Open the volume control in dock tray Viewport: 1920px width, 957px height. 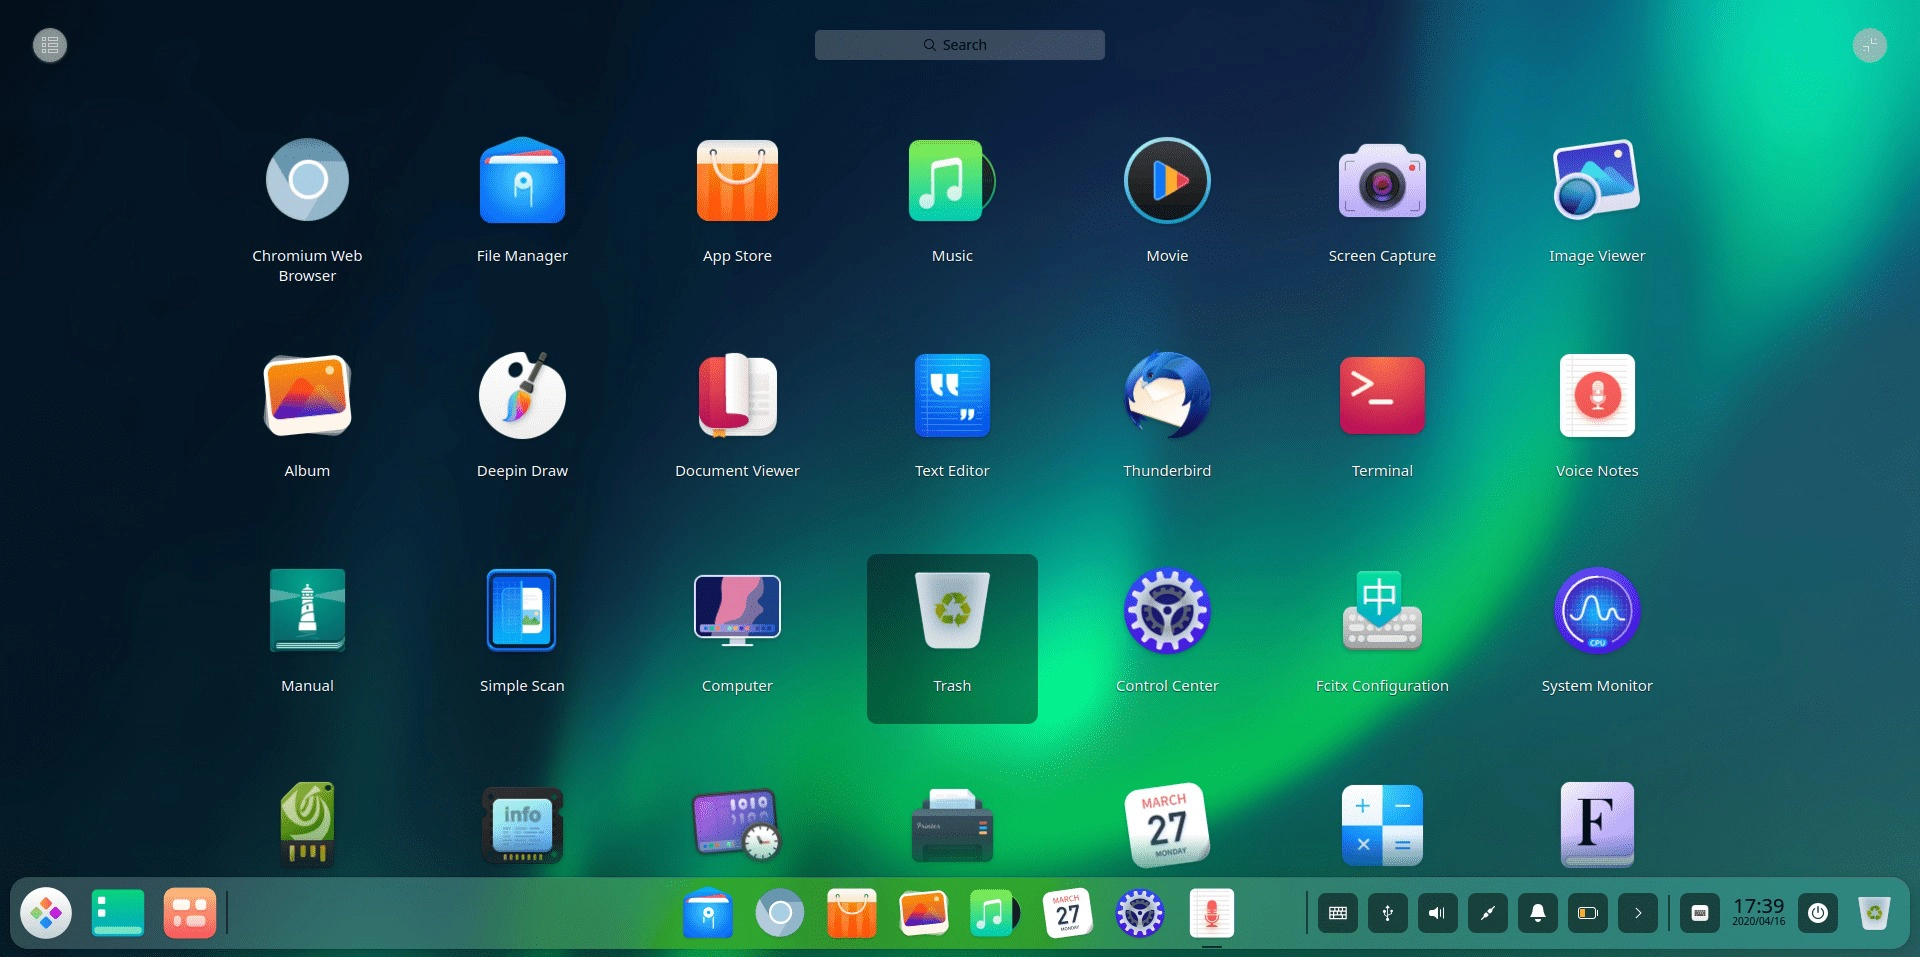pyautogui.click(x=1438, y=913)
